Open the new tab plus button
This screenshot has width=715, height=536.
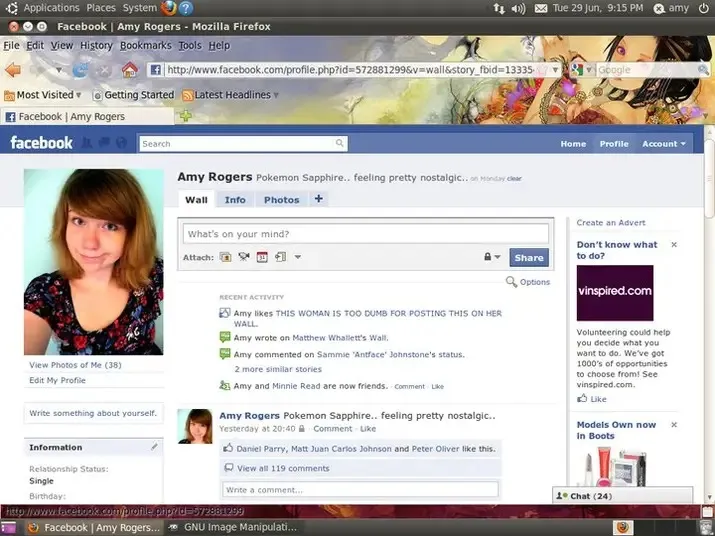pos(185,116)
